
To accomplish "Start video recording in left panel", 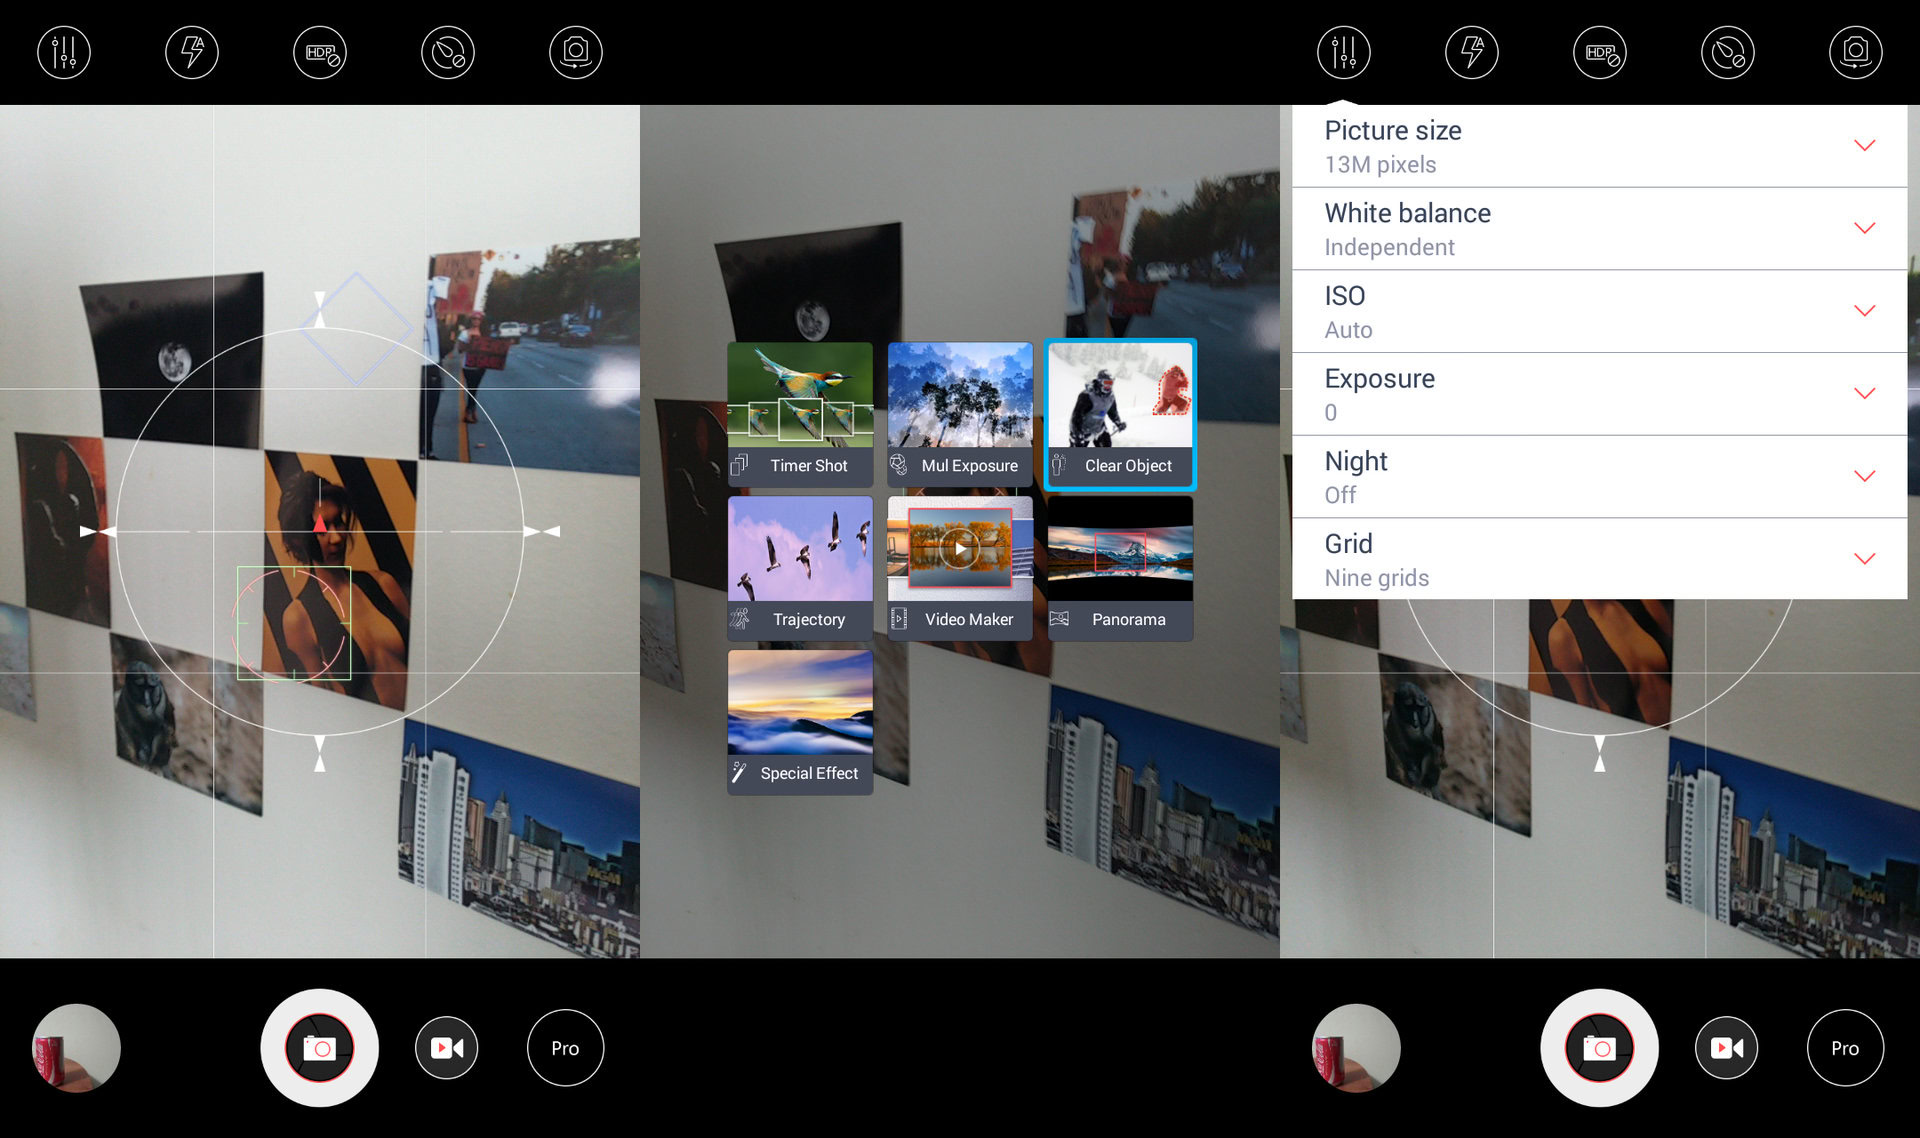I will (x=446, y=1048).
